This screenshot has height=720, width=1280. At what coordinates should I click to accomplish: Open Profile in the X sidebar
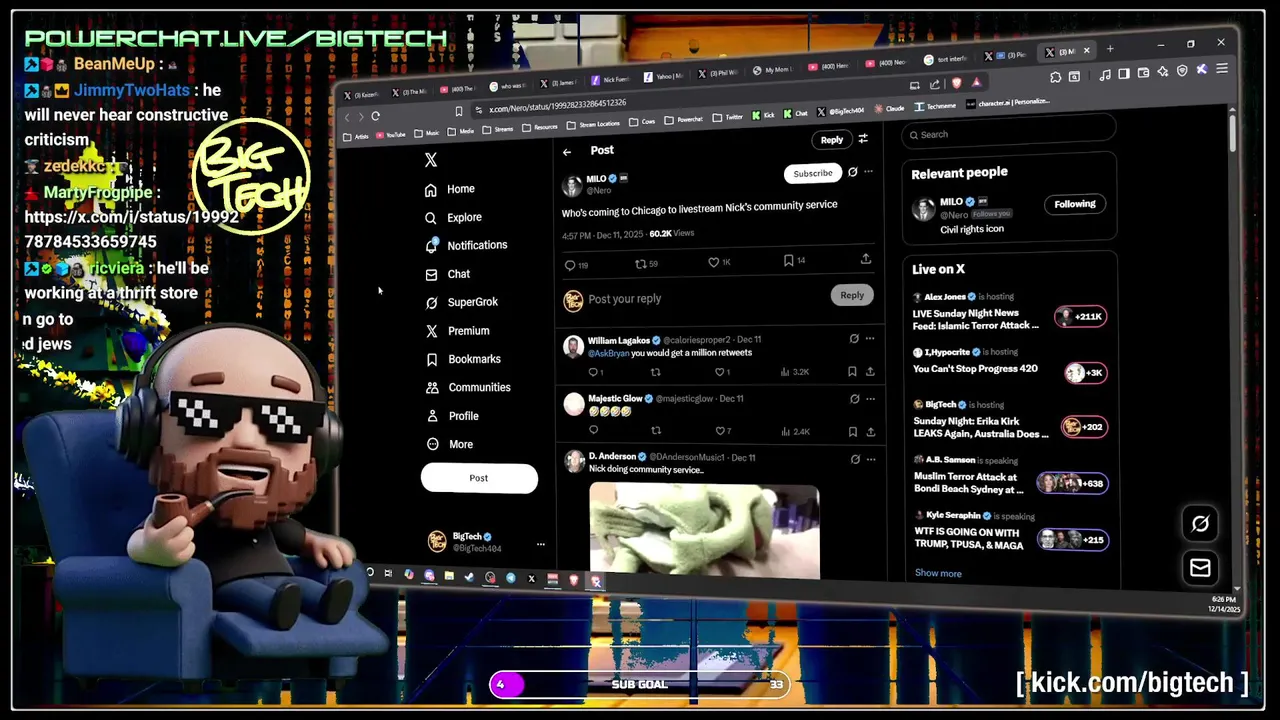click(452, 416)
